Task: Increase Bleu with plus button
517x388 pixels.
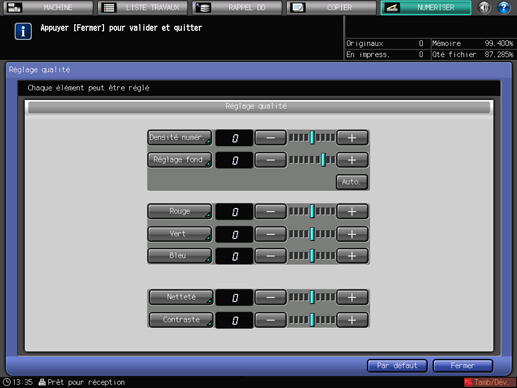Action: point(352,256)
